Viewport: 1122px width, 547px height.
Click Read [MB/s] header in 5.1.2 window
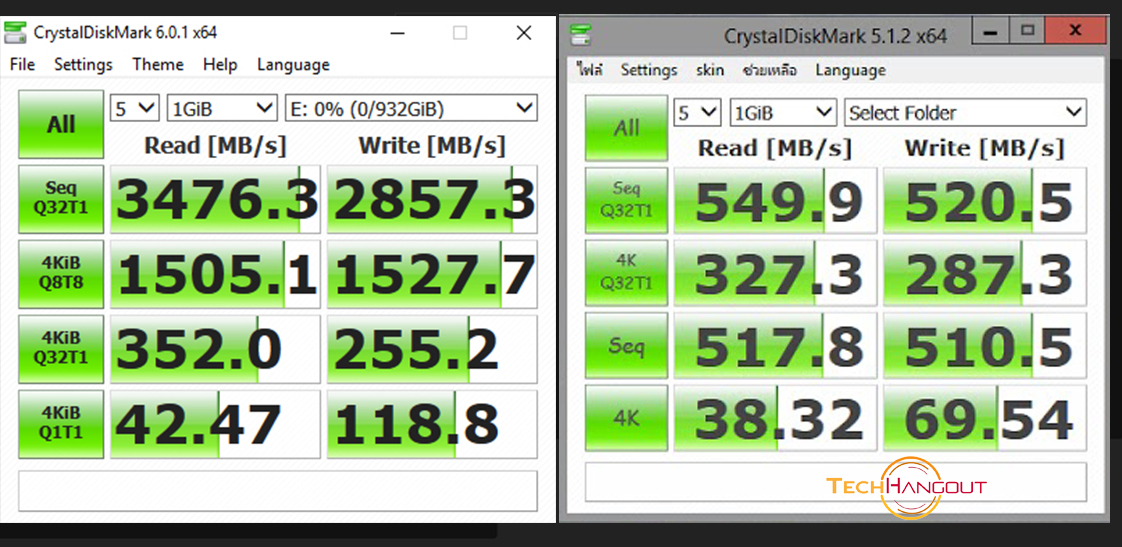coord(775,148)
